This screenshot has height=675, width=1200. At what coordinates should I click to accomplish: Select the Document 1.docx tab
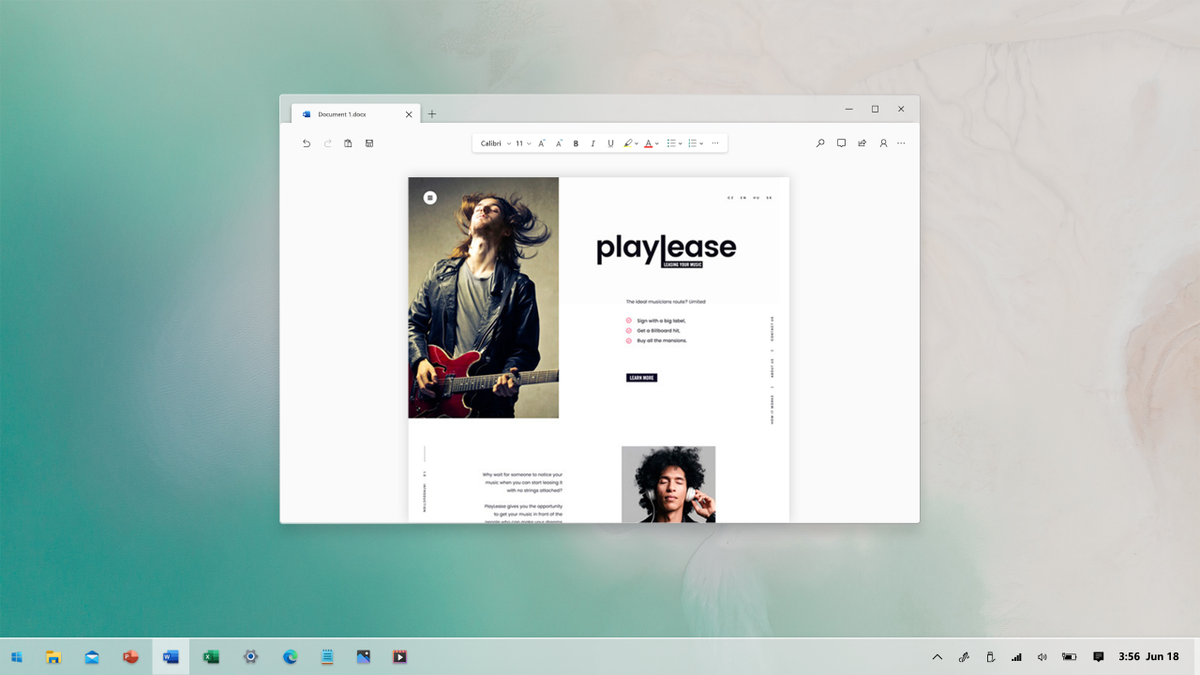354,114
